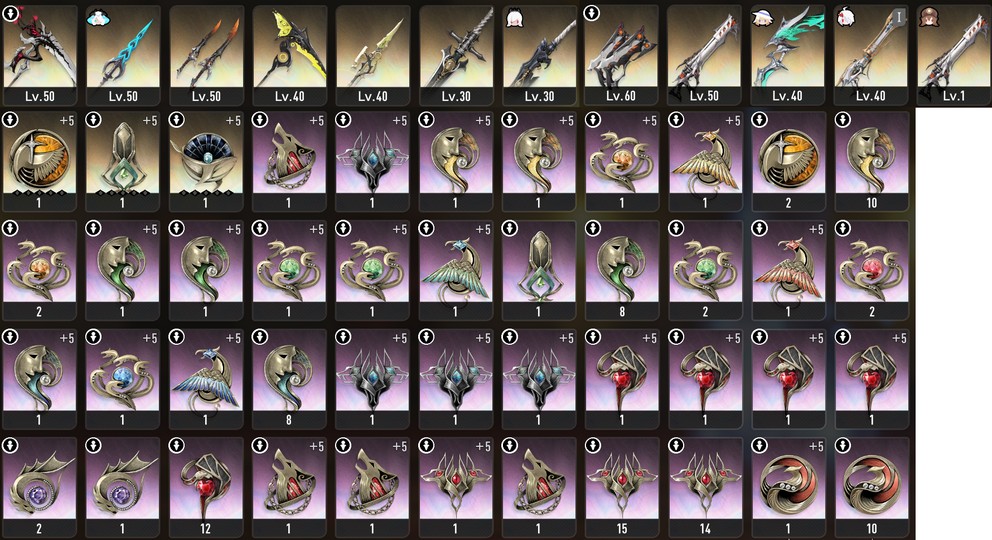Screen dimensions: 992x540
Task: Pick the golden bird +5 accessory
Action: (x=705, y=161)
